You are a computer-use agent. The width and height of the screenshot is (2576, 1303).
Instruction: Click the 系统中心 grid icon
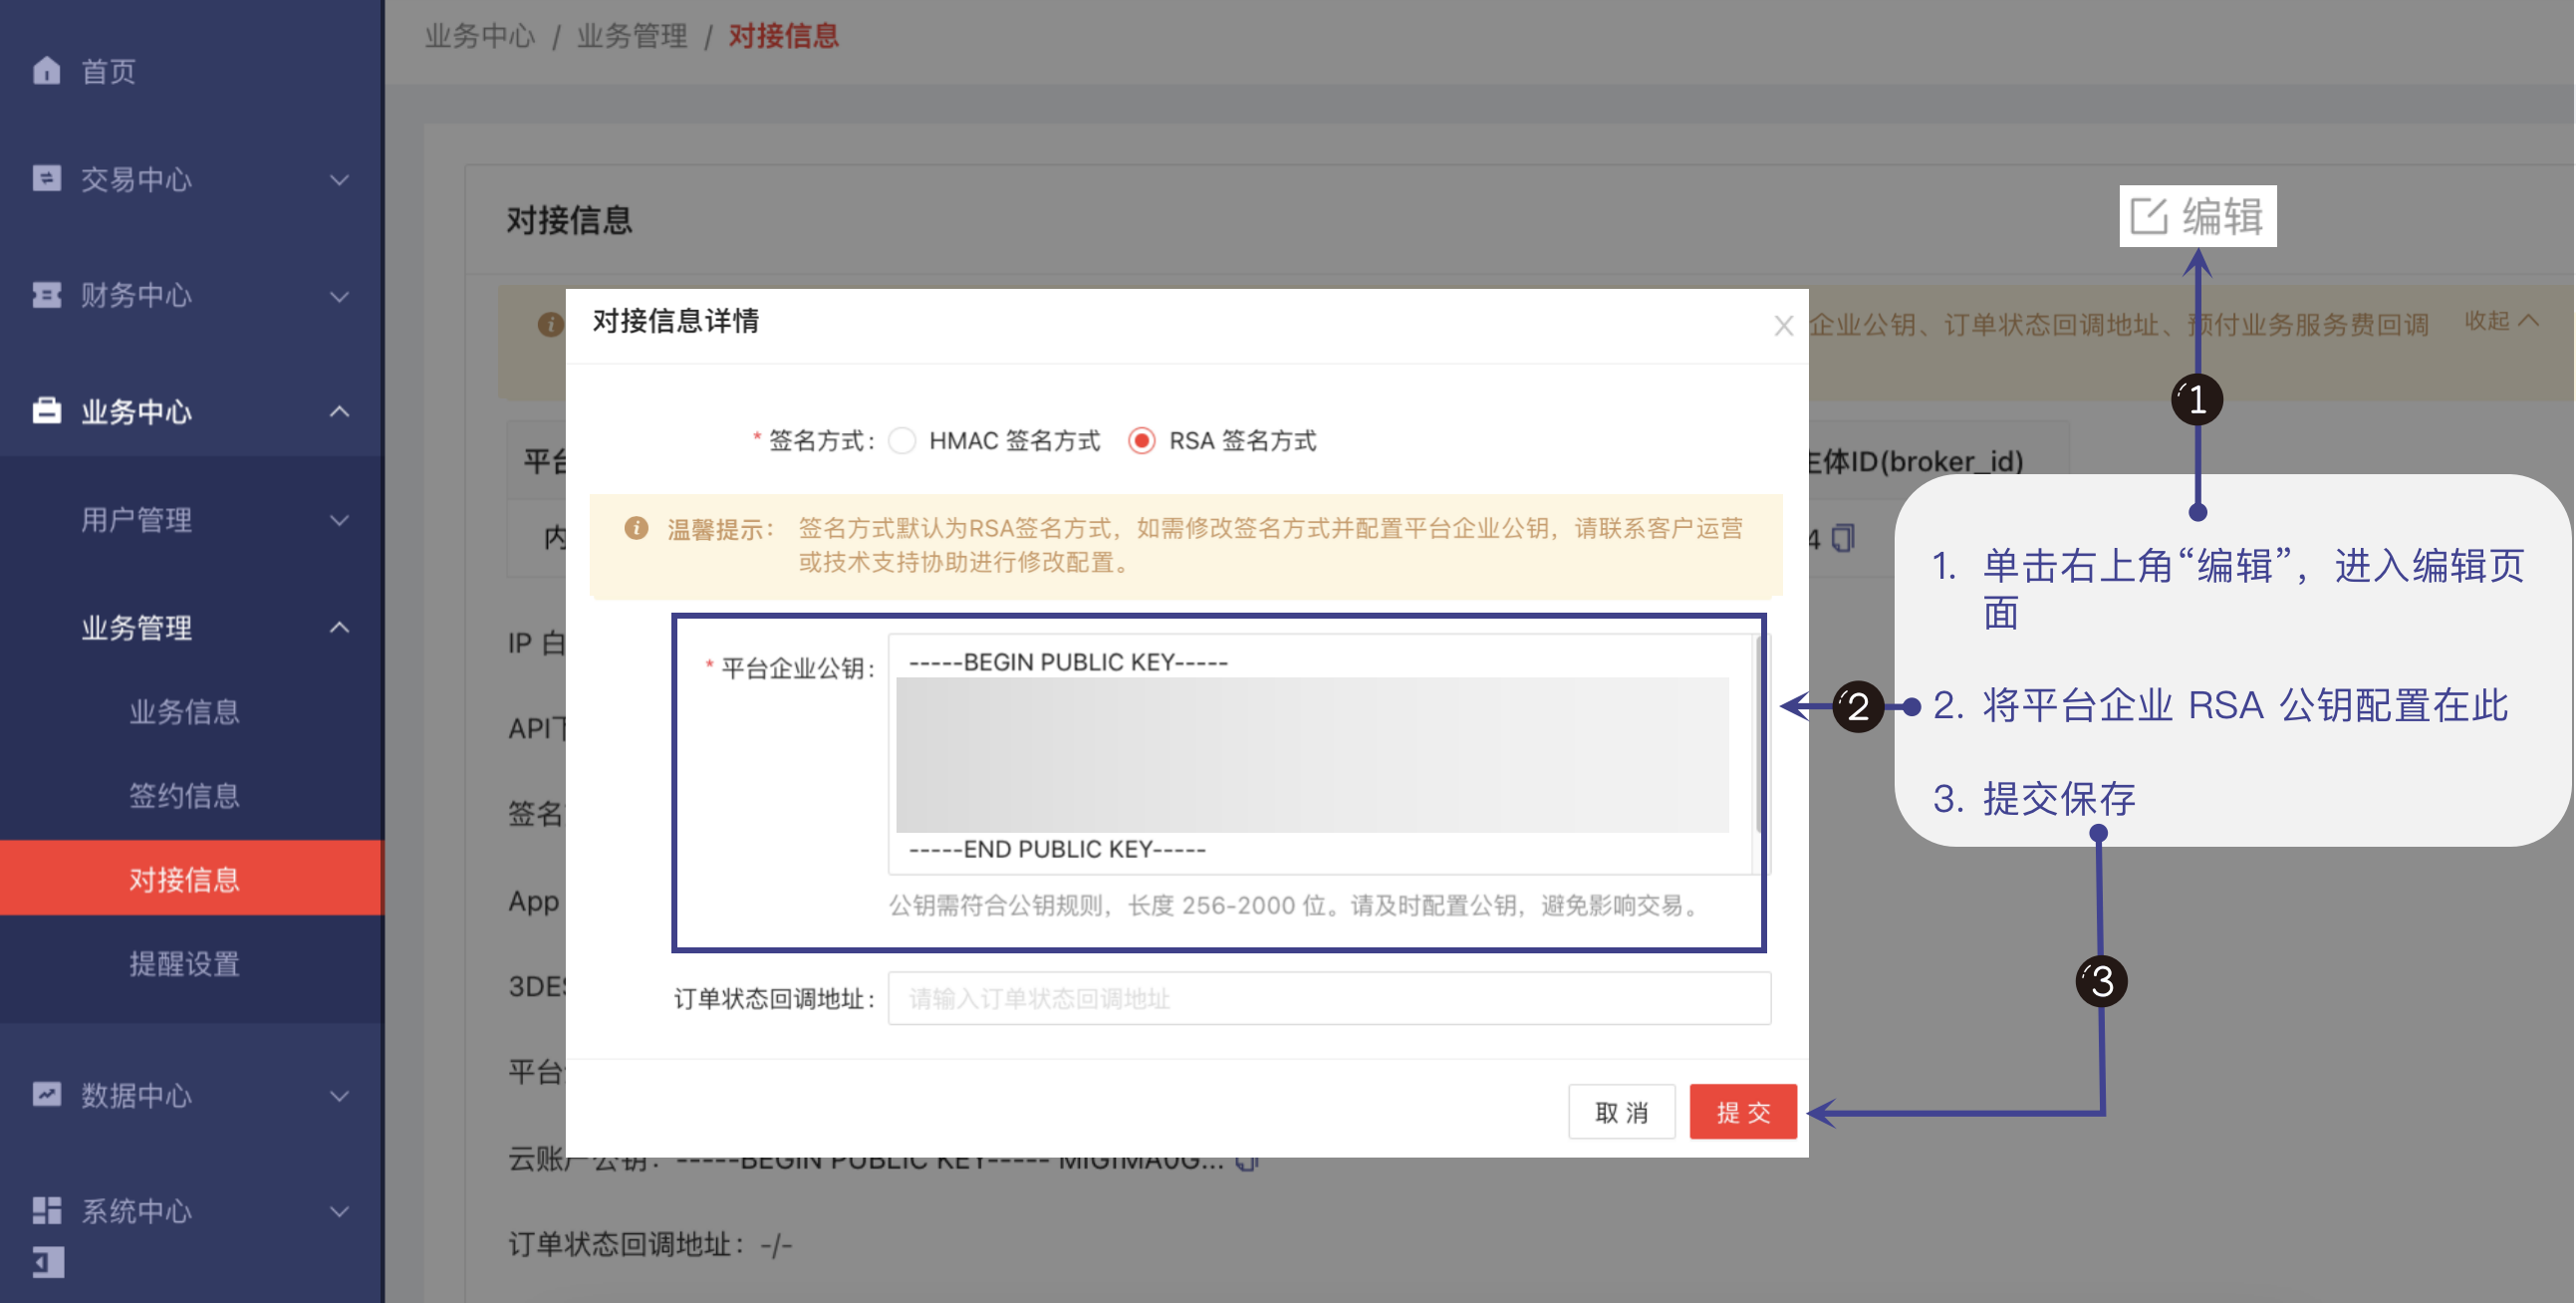[46, 1210]
